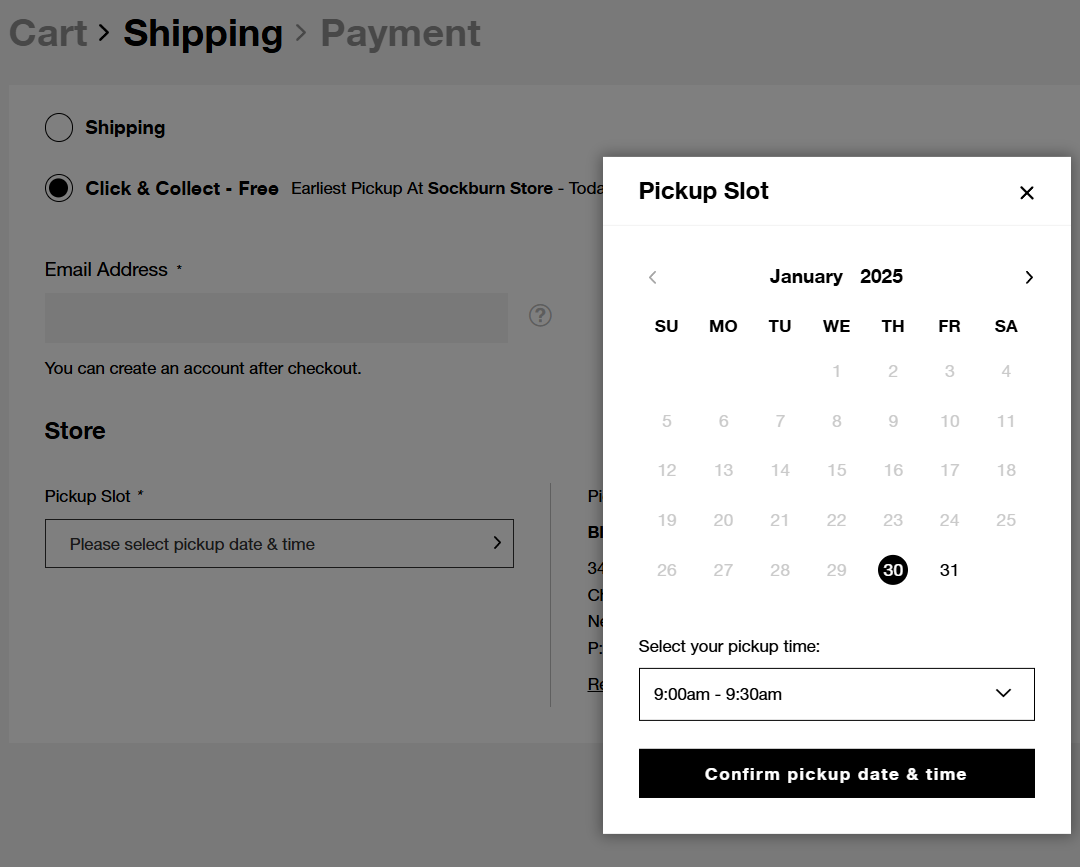The width and height of the screenshot is (1080, 867).
Task: Select the Shipping radio option
Action: 59,128
